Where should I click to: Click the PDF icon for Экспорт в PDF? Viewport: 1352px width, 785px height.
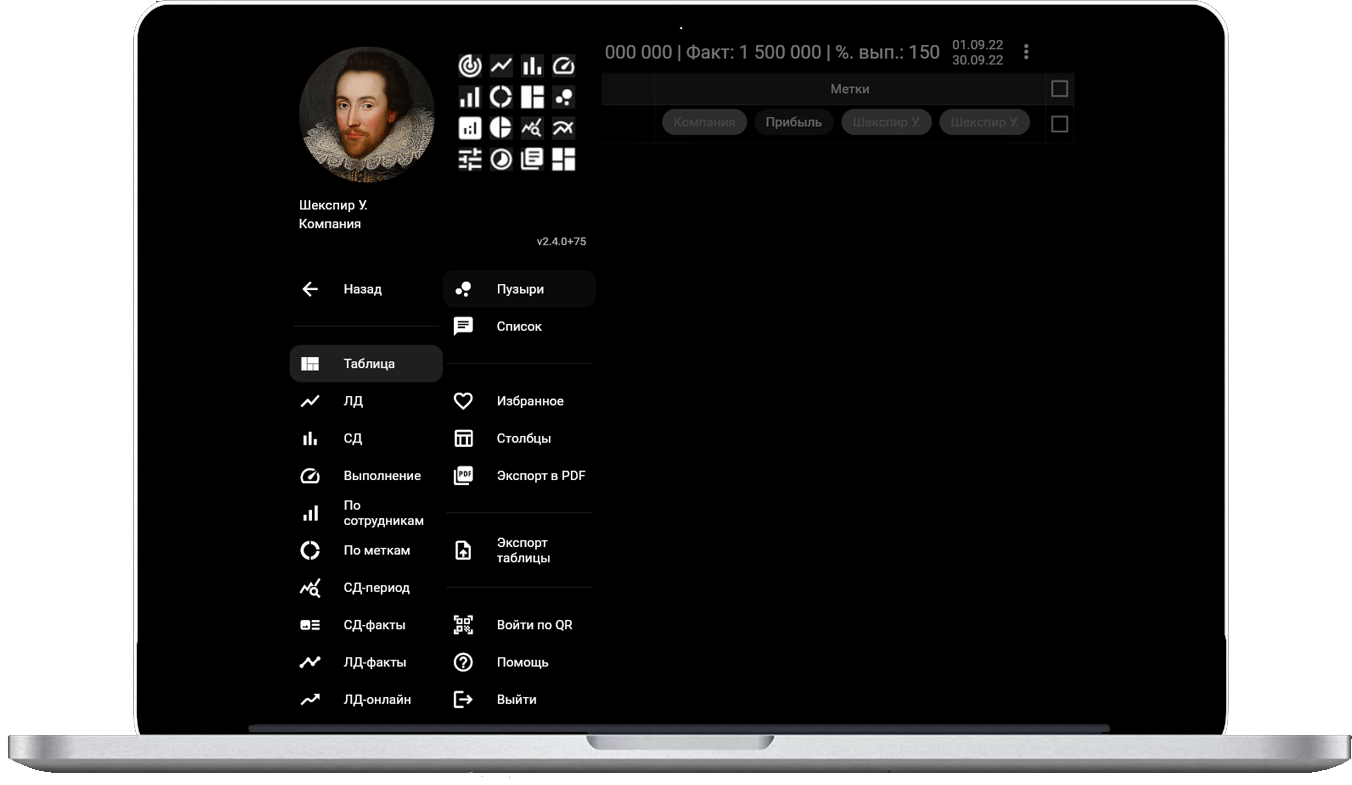pyautogui.click(x=463, y=476)
